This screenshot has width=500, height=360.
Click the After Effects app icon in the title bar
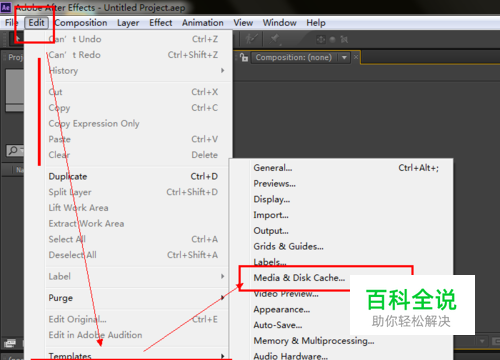(6, 7)
